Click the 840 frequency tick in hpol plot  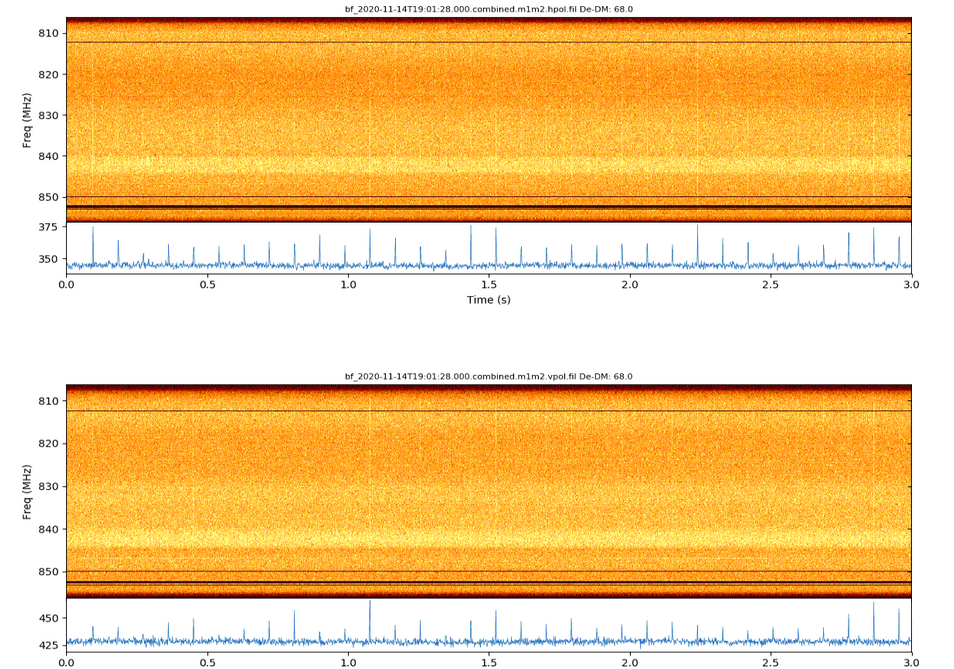point(49,156)
